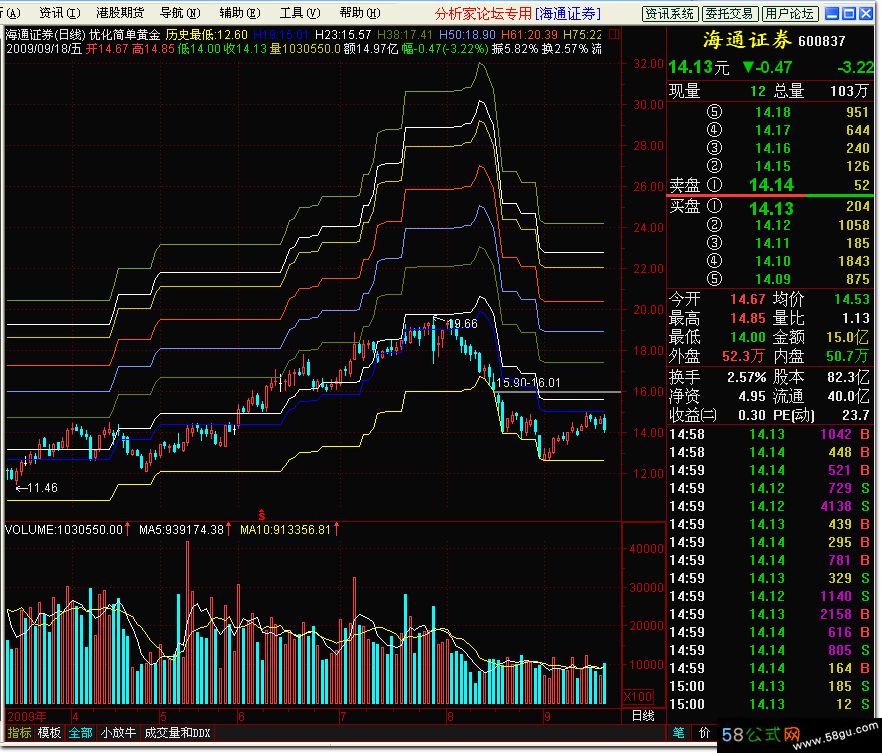Click the 15.90-16.01 price range label
Image resolution: width=882 pixels, height=753 pixels.
coord(528,383)
